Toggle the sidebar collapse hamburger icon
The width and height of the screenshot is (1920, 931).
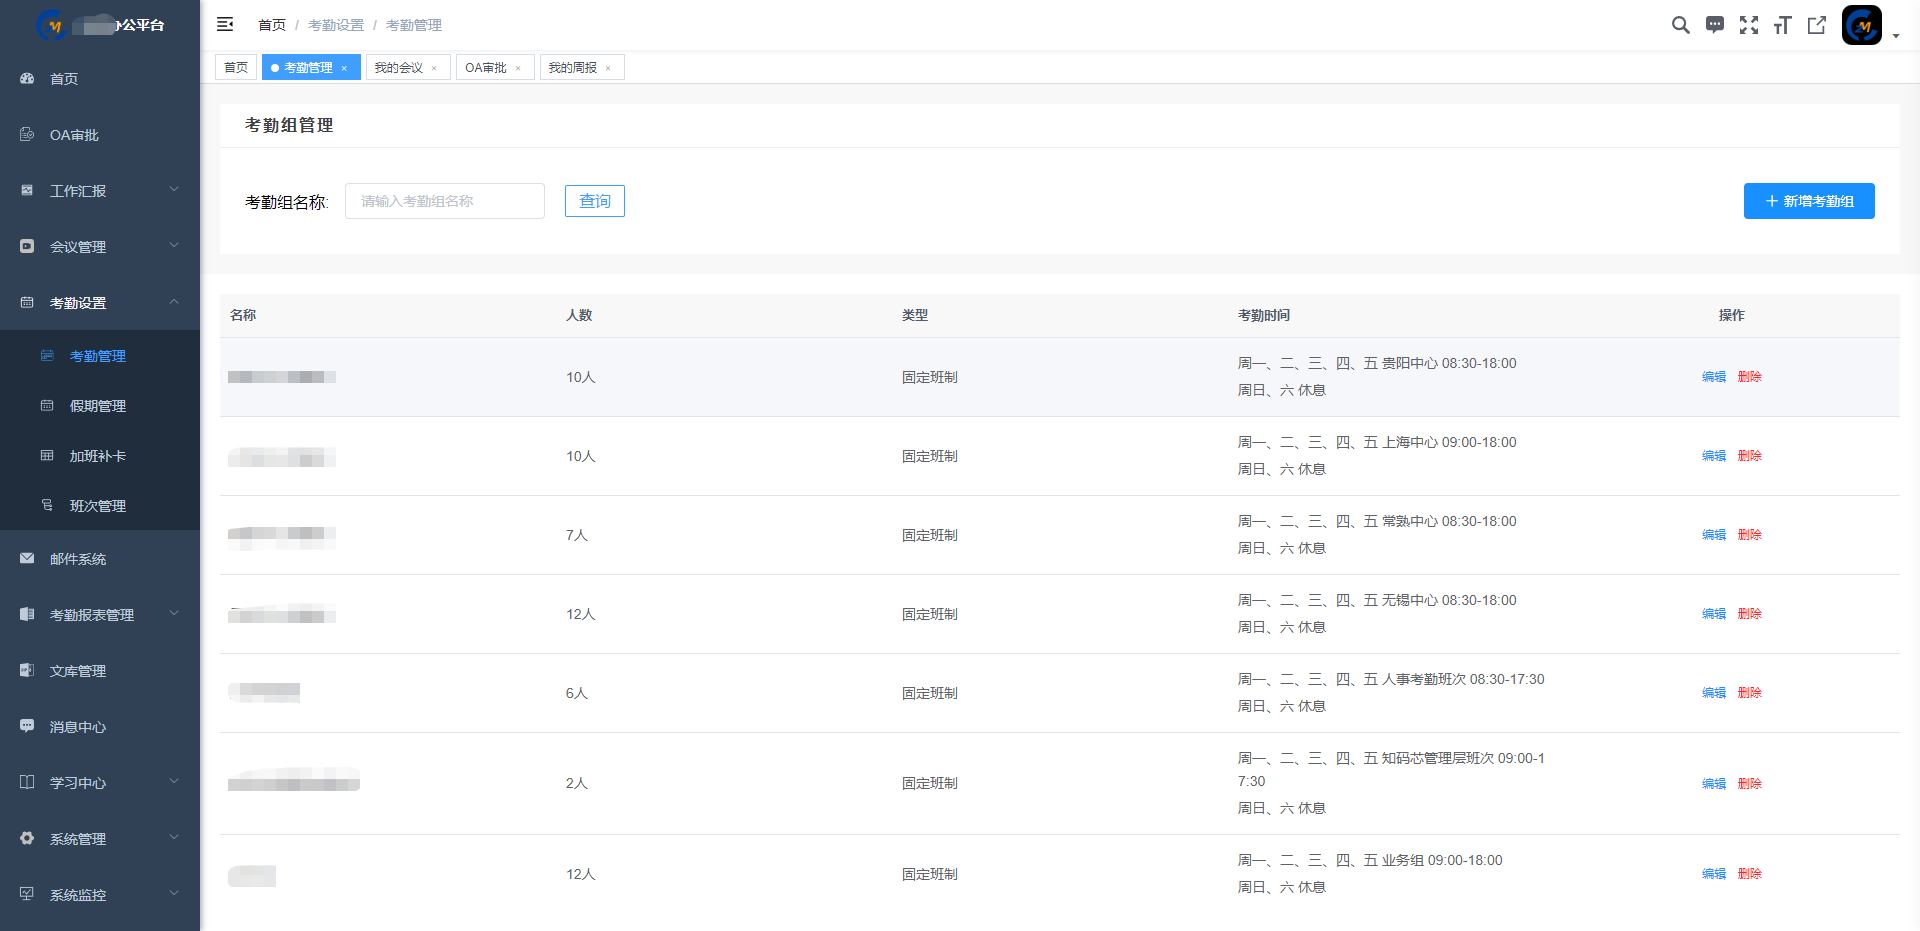225,24
